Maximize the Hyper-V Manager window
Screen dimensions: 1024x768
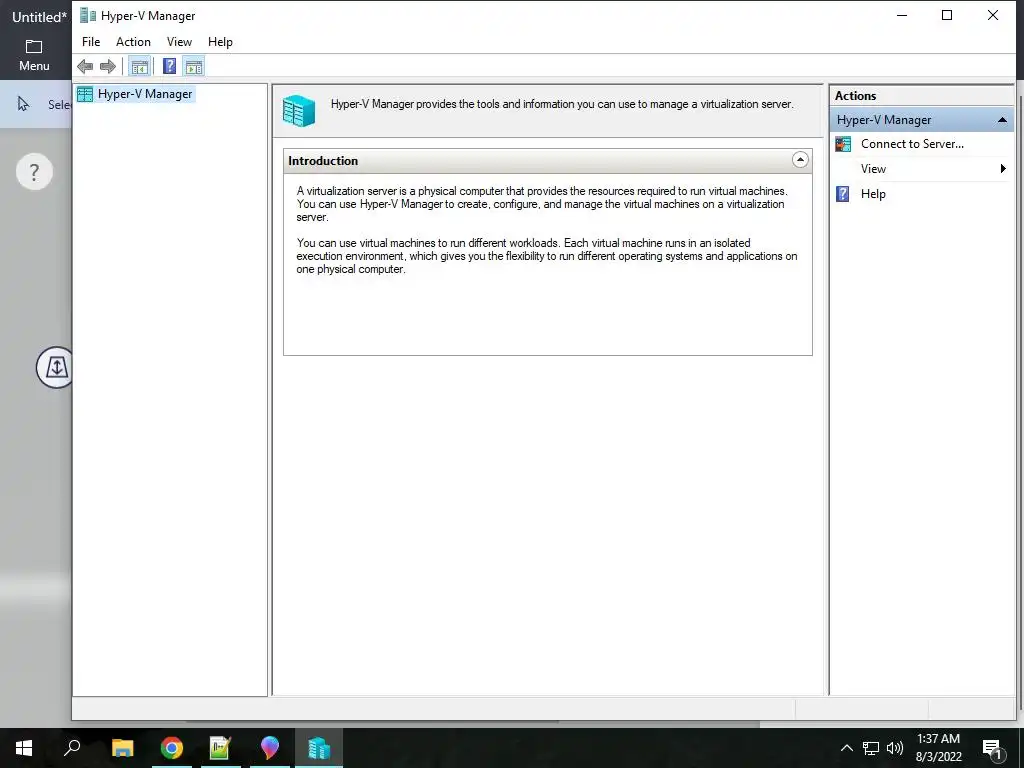(947, 16)
